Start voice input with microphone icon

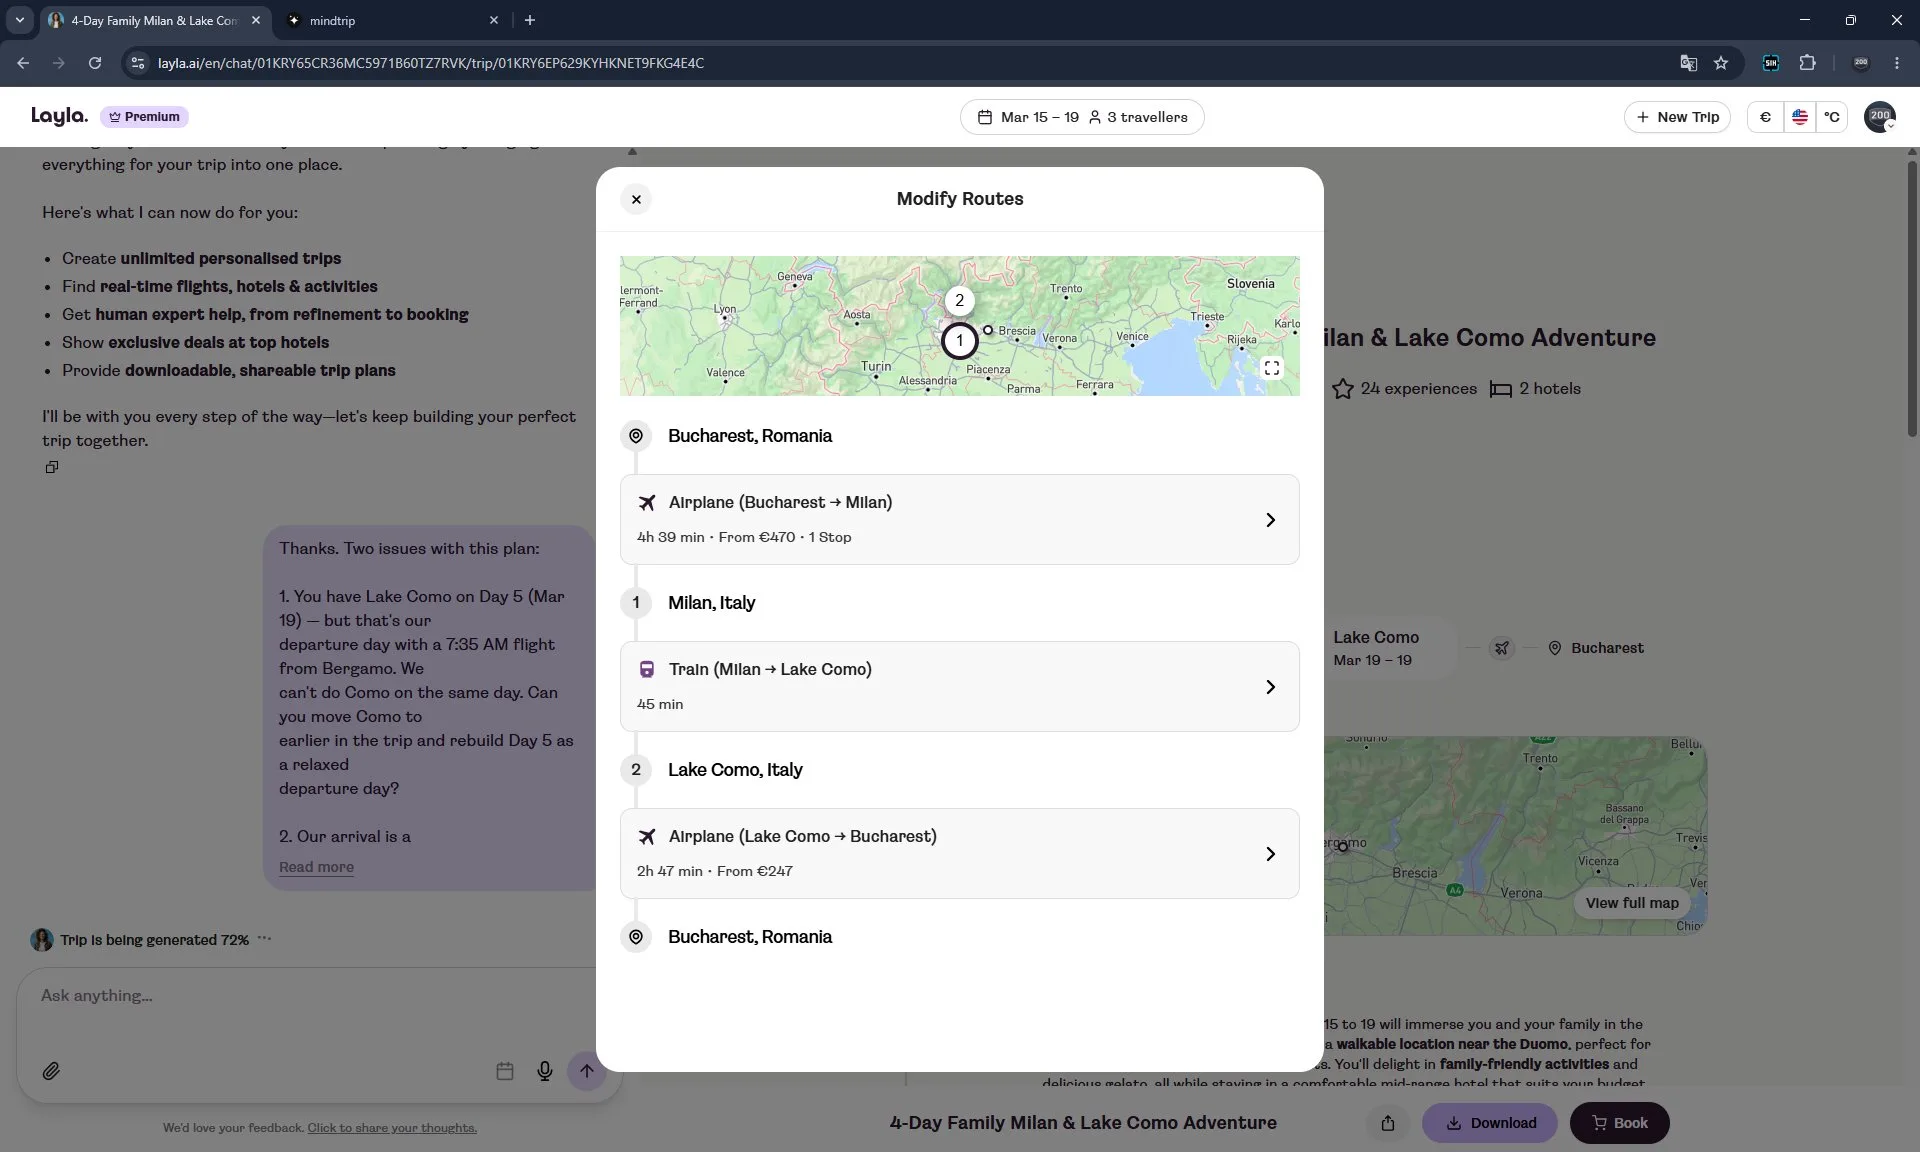(x=545, y=1071)
